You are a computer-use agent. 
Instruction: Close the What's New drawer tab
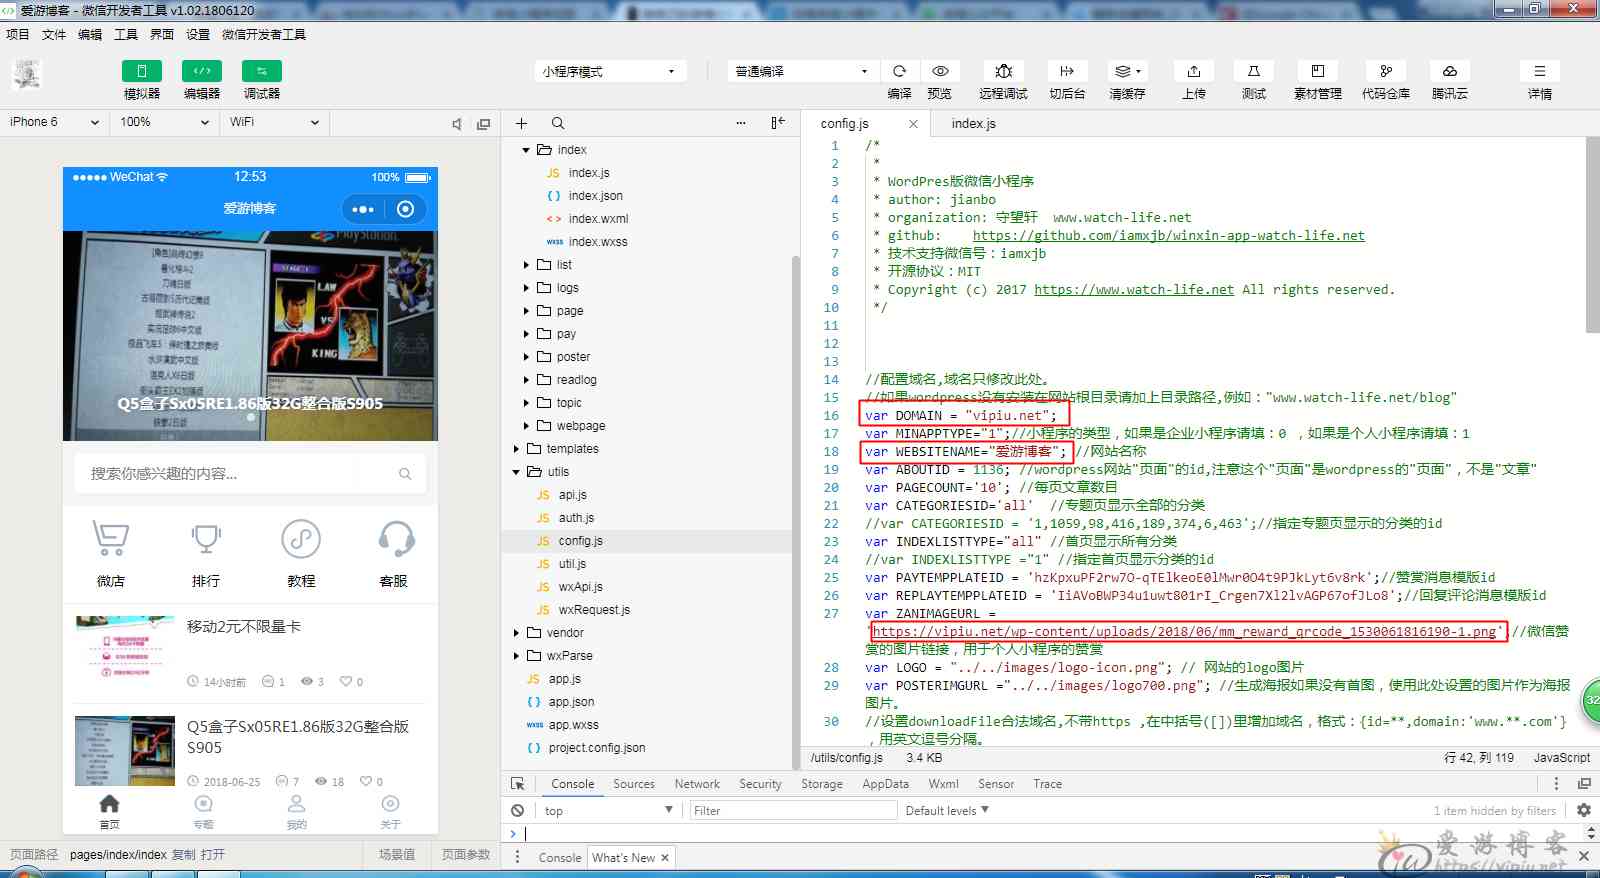point(664,857)
